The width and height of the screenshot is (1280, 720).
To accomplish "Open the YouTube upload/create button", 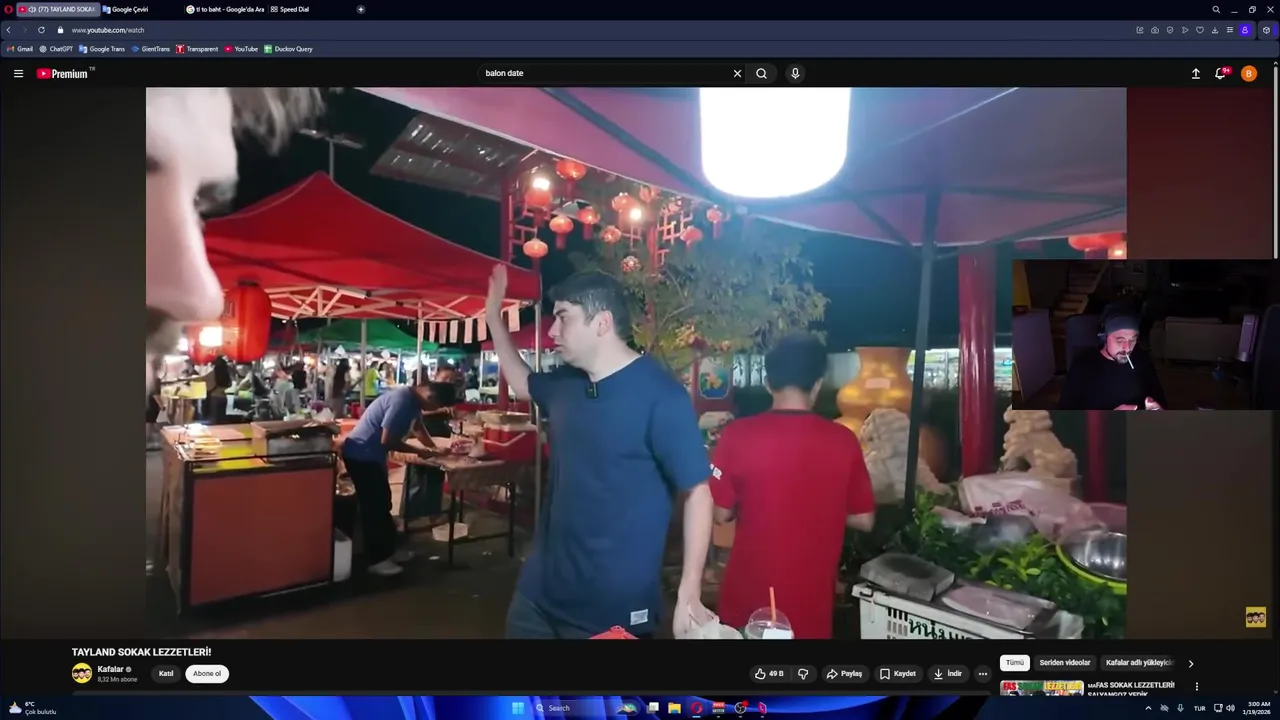I will click(1195, 73).
